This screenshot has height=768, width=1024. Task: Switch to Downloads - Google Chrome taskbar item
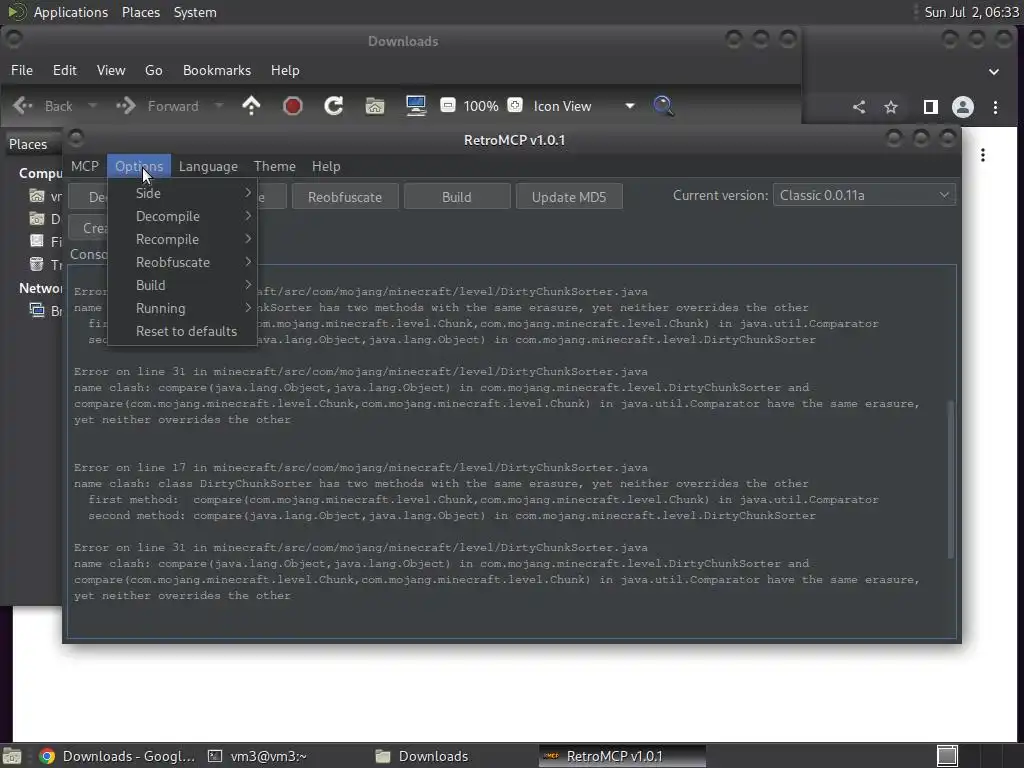(x=117, y=756)
